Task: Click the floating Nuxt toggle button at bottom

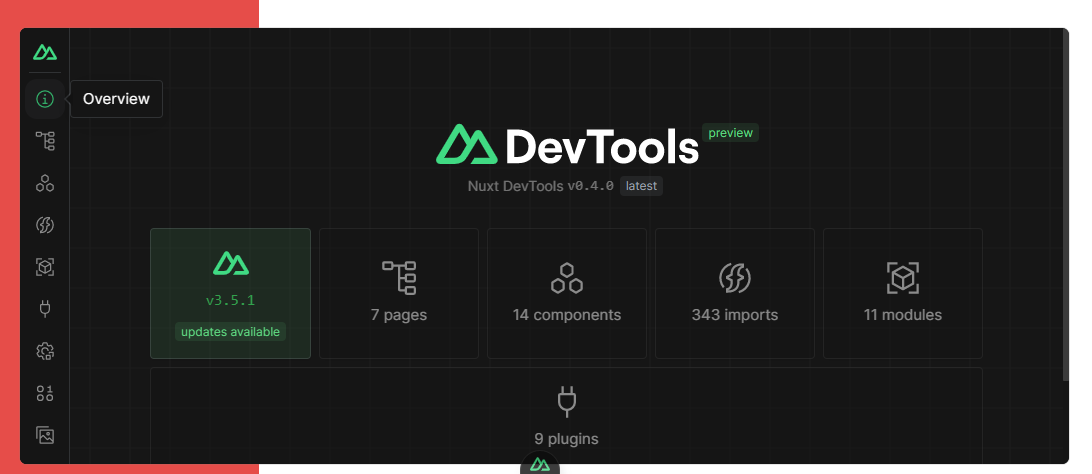Action: (540, 464)
